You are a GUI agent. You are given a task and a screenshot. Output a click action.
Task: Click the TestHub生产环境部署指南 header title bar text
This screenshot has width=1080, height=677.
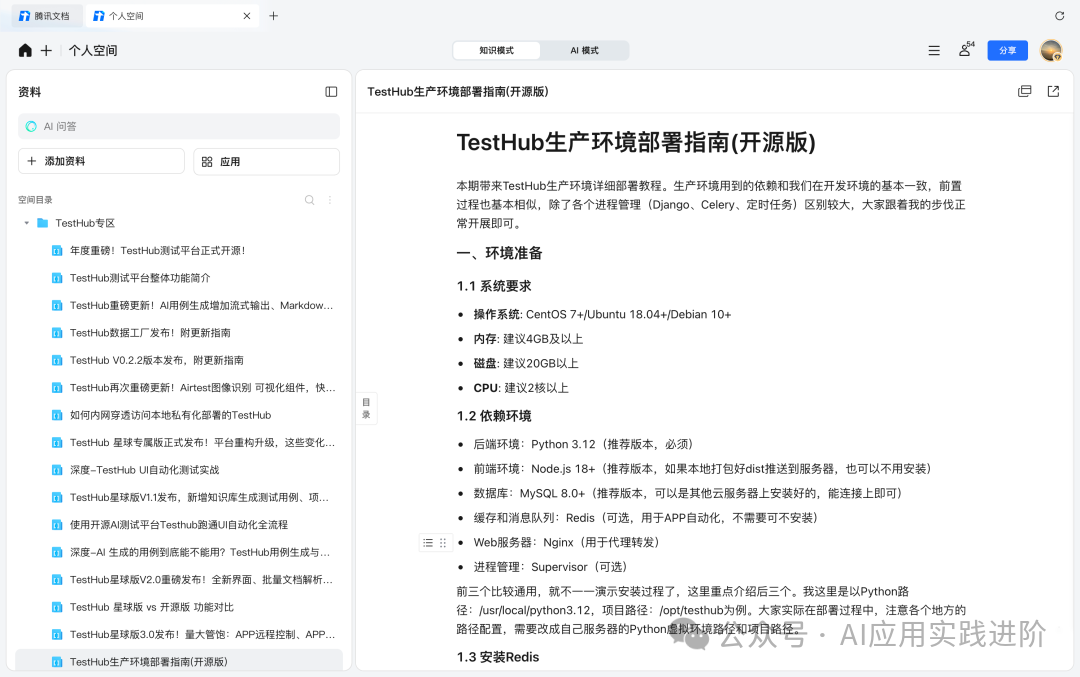[457, 92]
